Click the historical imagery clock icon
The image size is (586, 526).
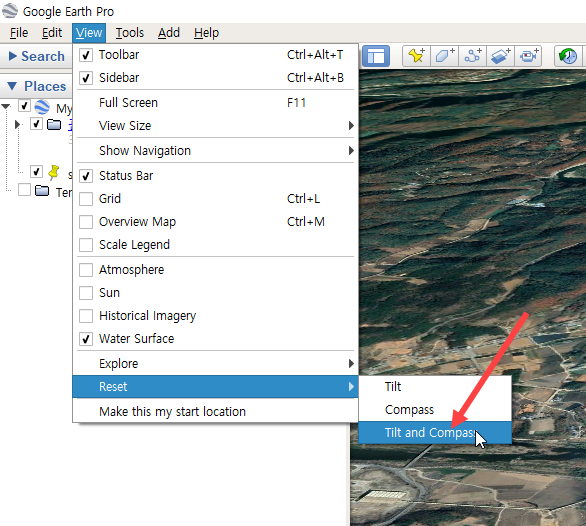(568, 56)
